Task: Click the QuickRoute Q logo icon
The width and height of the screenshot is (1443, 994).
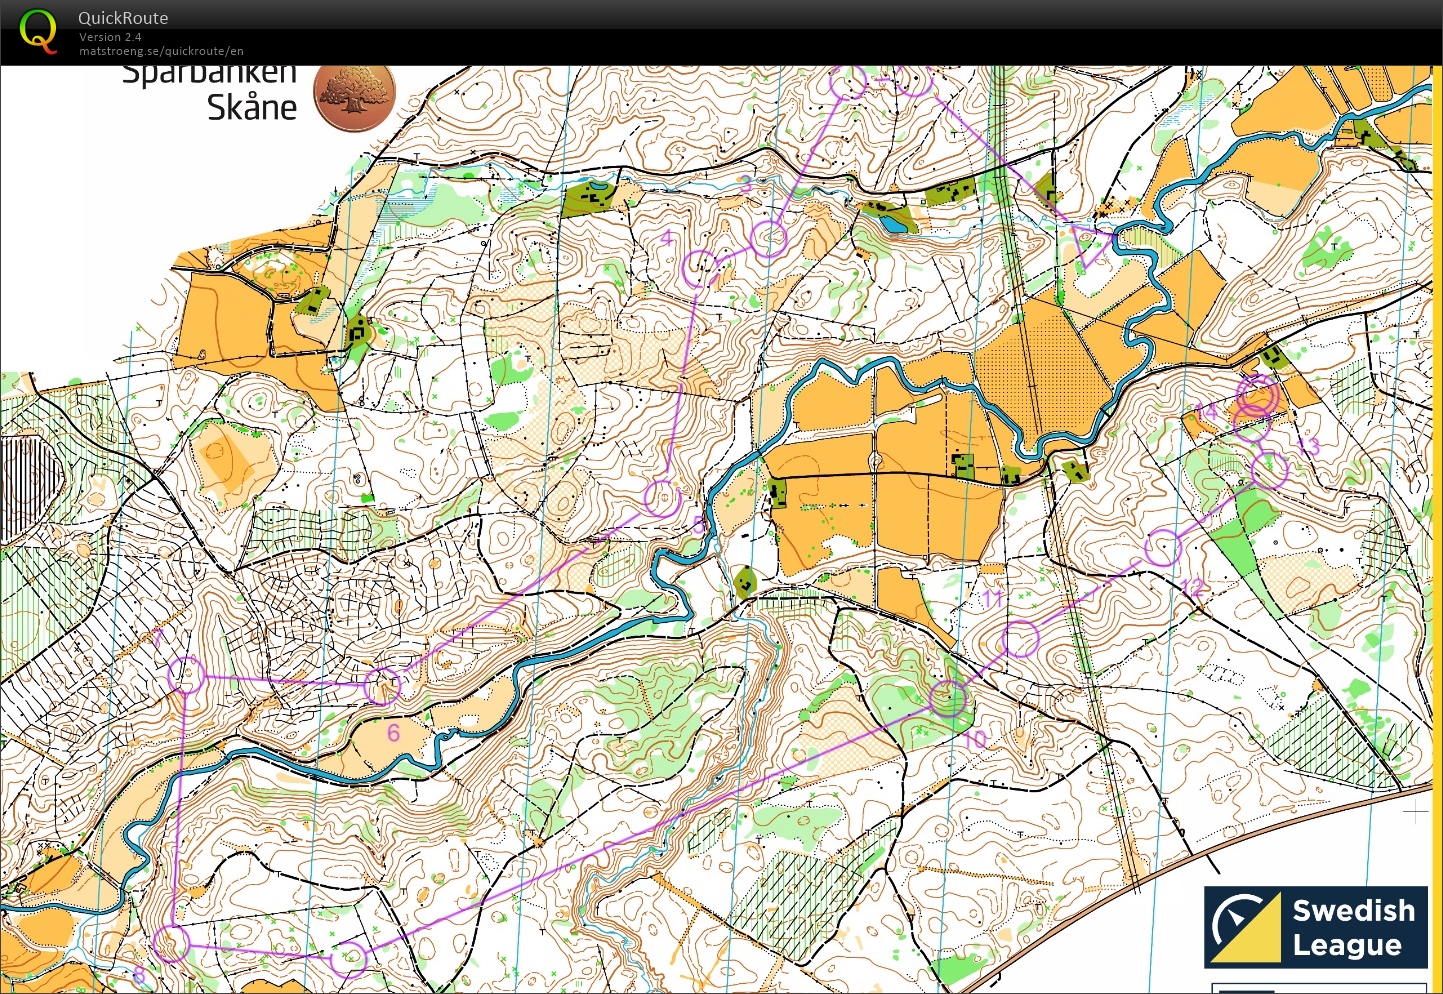Action: pos(38,31)
